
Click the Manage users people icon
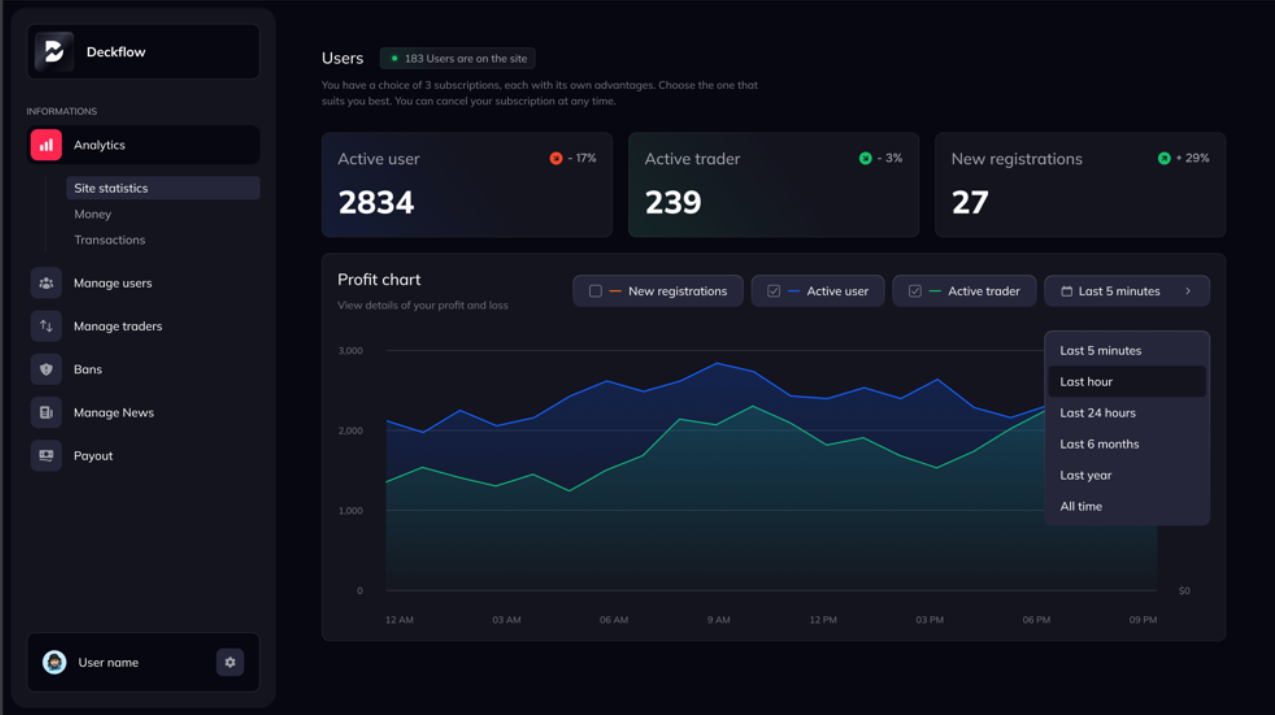(x=46, y=283)
